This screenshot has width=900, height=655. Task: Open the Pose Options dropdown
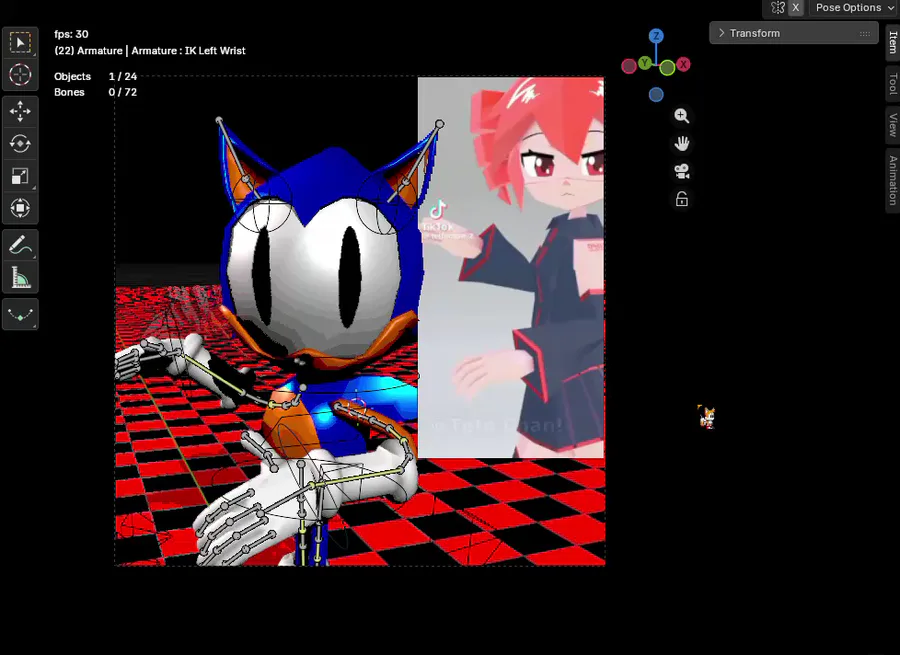tap(855, 7)
